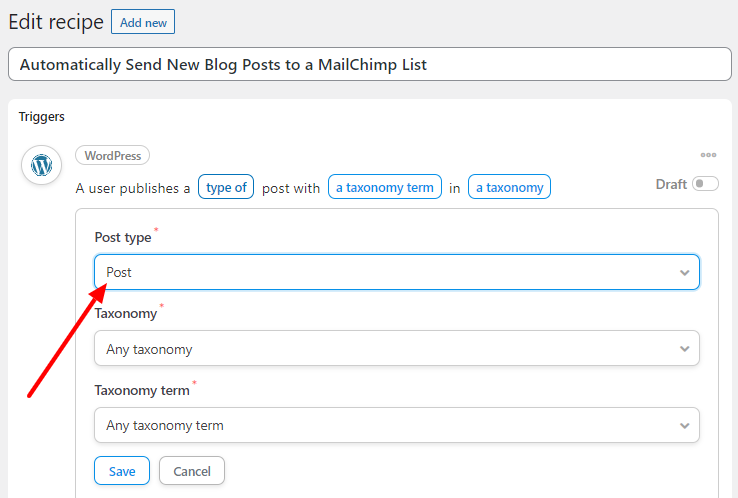Click the Taxonomy field chevron arrow
This screenshot has width=738, height=498.
point(684,349)
